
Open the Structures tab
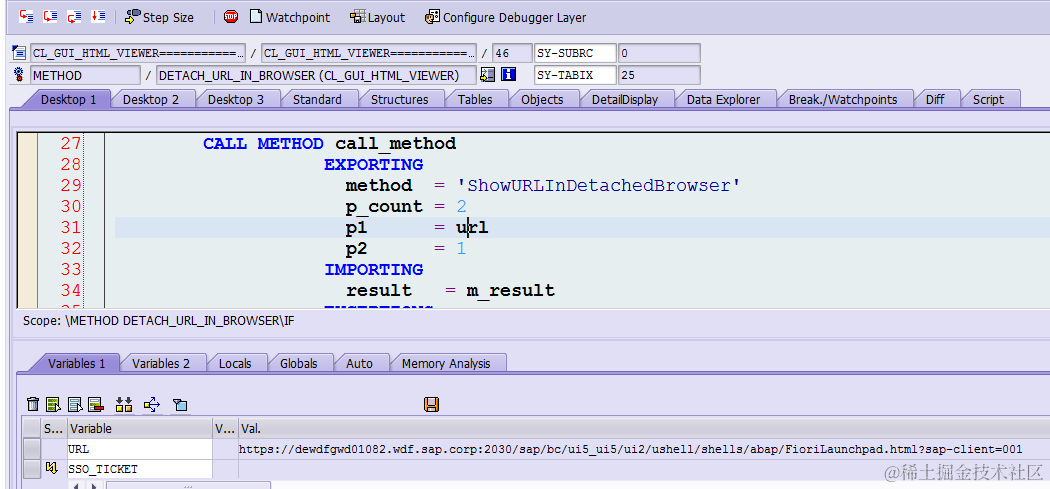tap(400, 99)
